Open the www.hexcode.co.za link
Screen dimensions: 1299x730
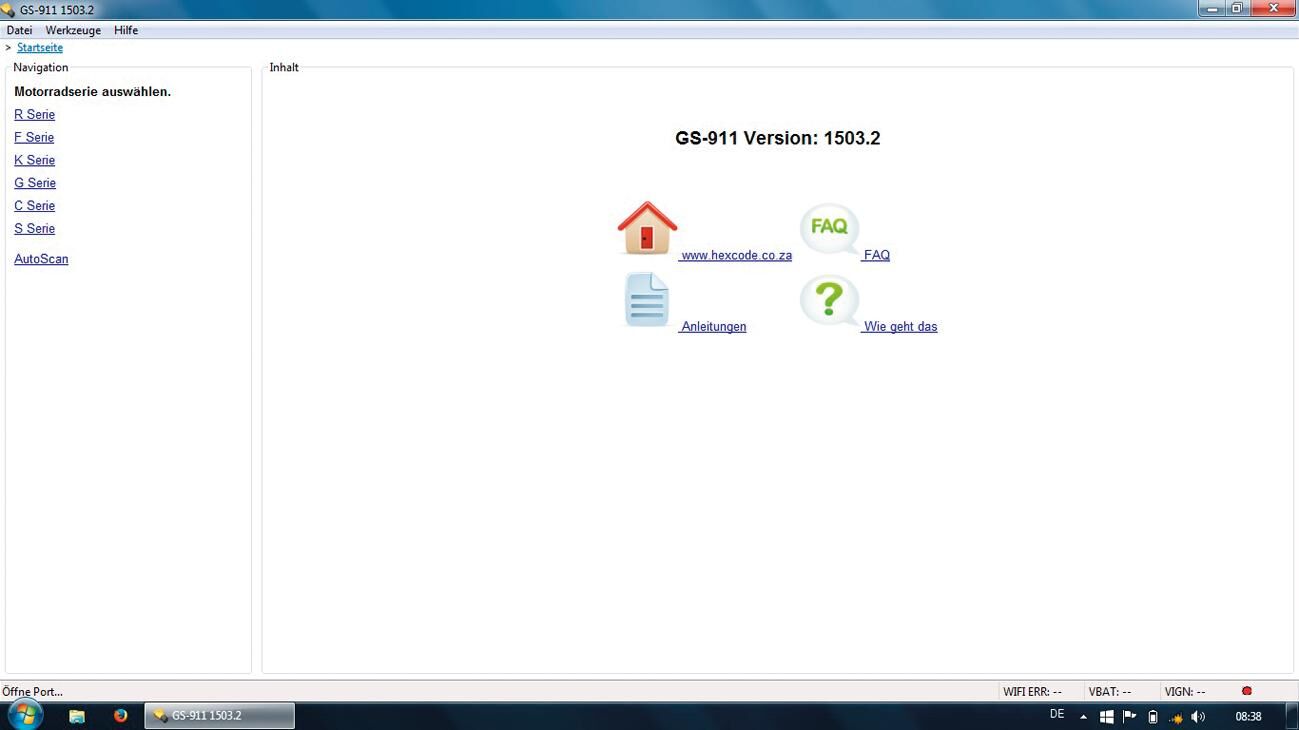point(736,256)
